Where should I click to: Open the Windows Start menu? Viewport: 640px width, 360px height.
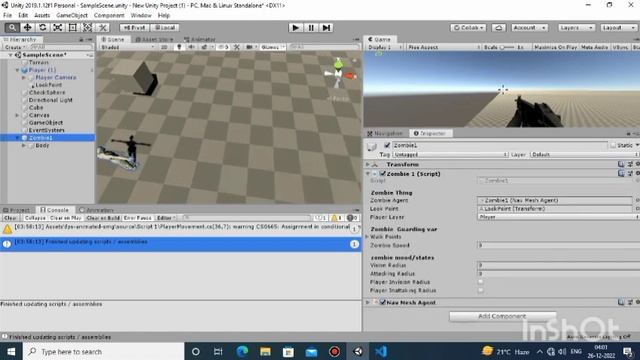click(x=11, y=351)
